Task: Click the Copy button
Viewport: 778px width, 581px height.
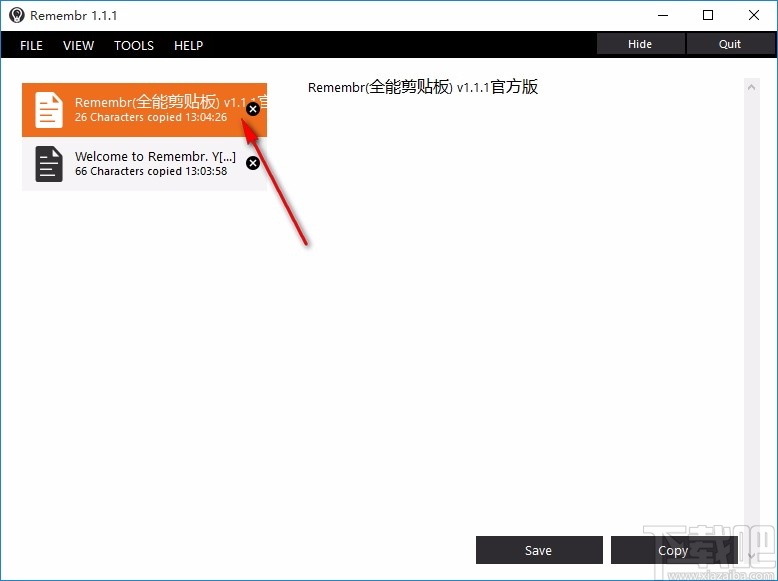Action: 674,550
